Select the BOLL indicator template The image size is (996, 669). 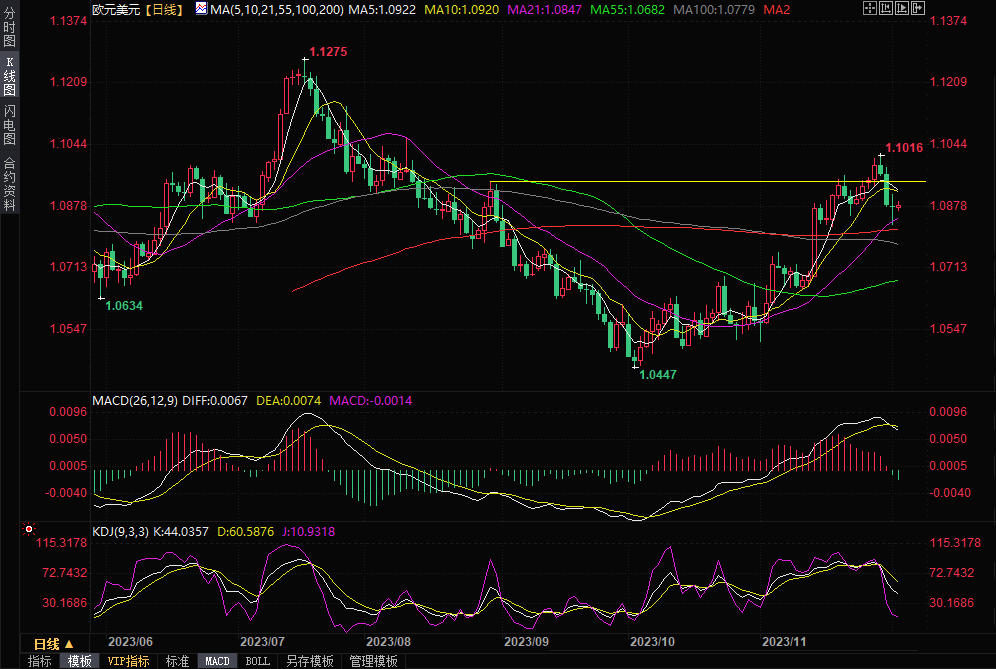(257, 661)
